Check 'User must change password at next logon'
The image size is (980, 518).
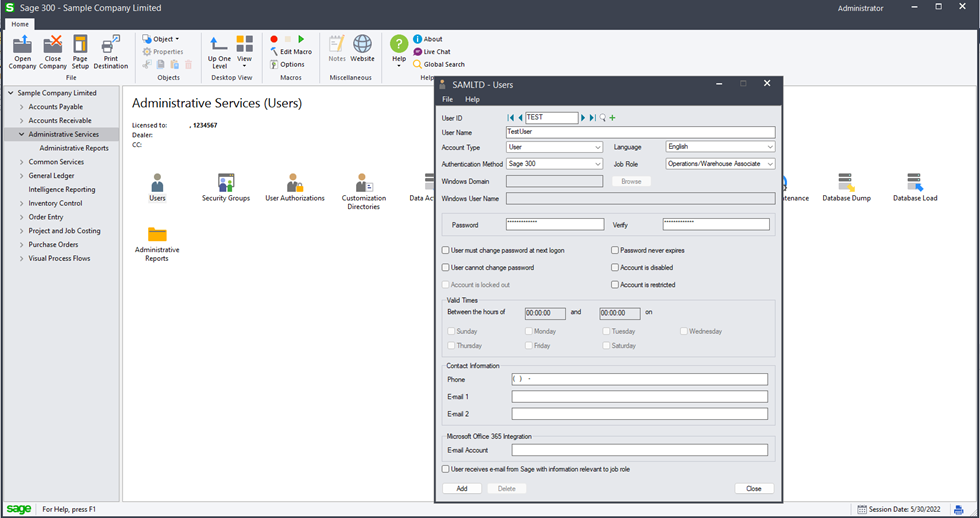tap(446, 250)
